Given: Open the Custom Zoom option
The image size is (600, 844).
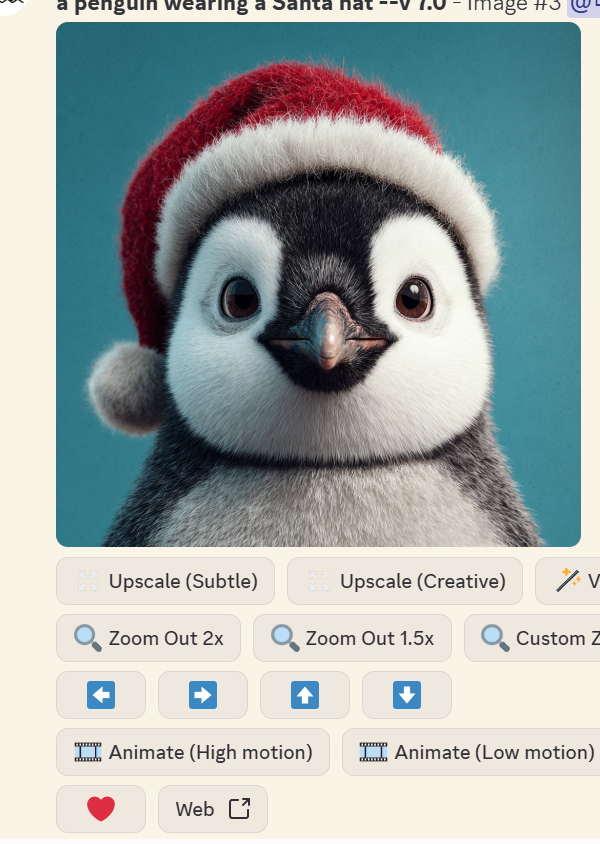Looking at the screenshot, I should [533, 638].
